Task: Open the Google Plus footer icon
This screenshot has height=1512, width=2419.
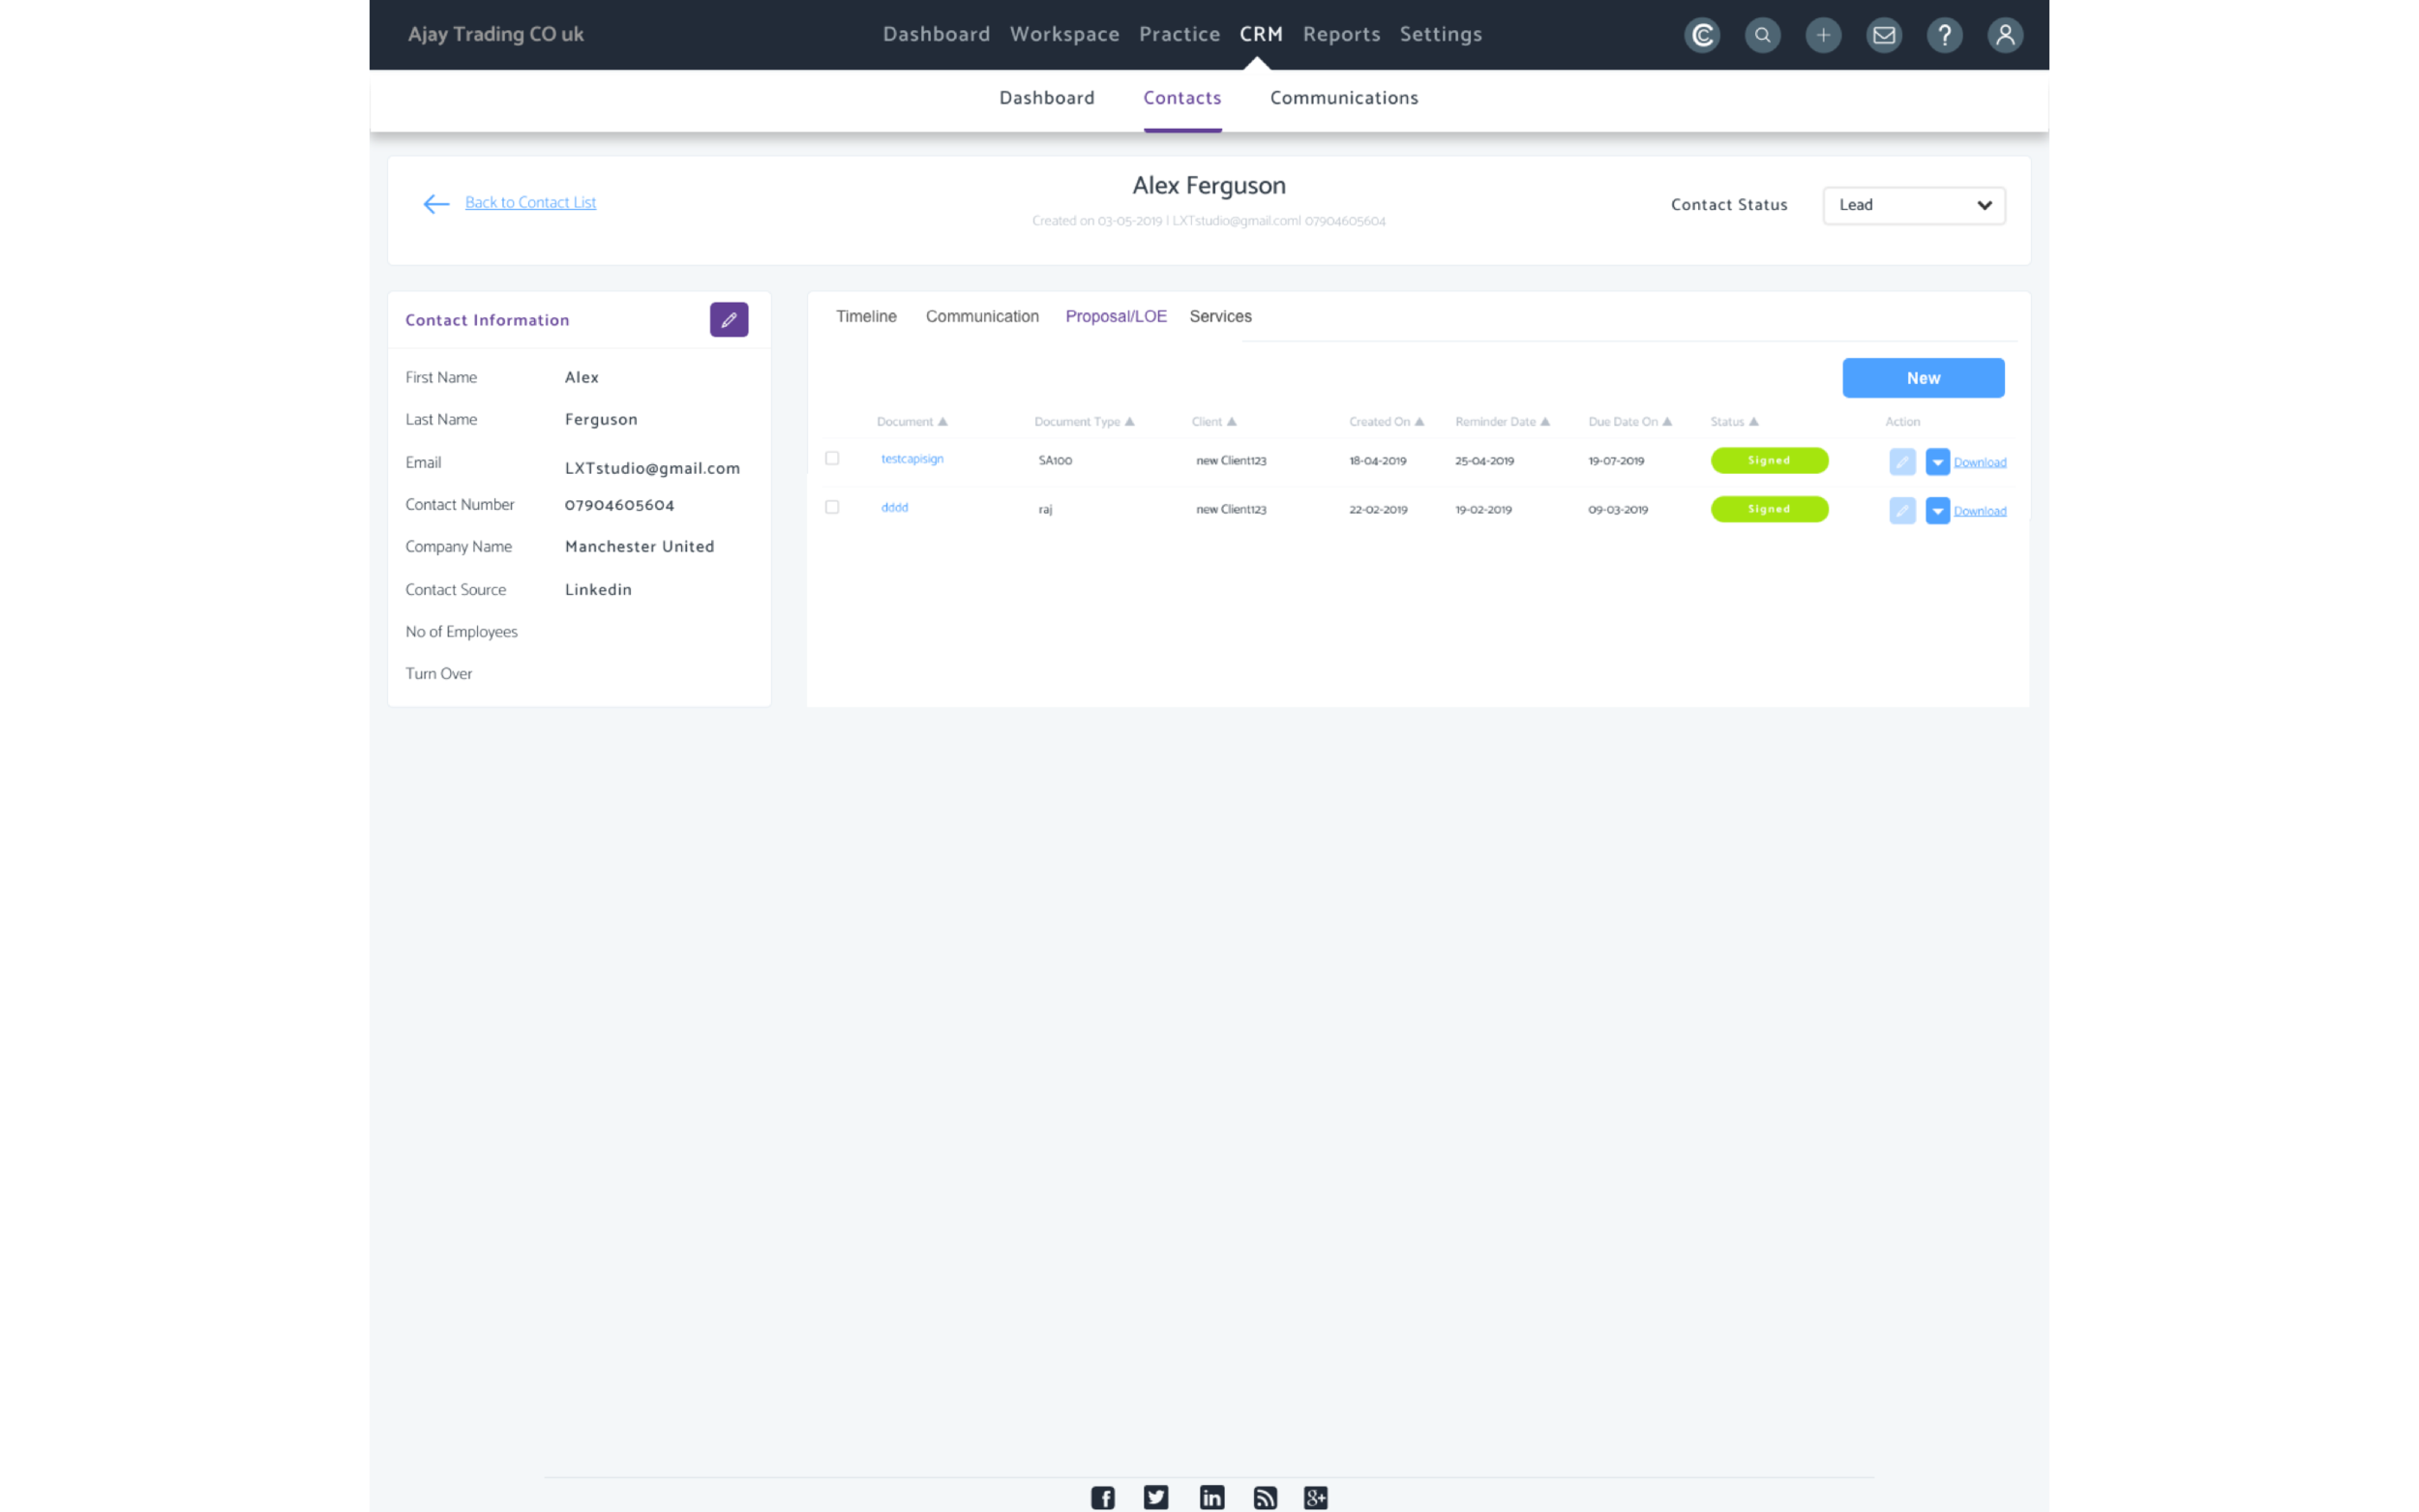Action: click(1316, 1497)
